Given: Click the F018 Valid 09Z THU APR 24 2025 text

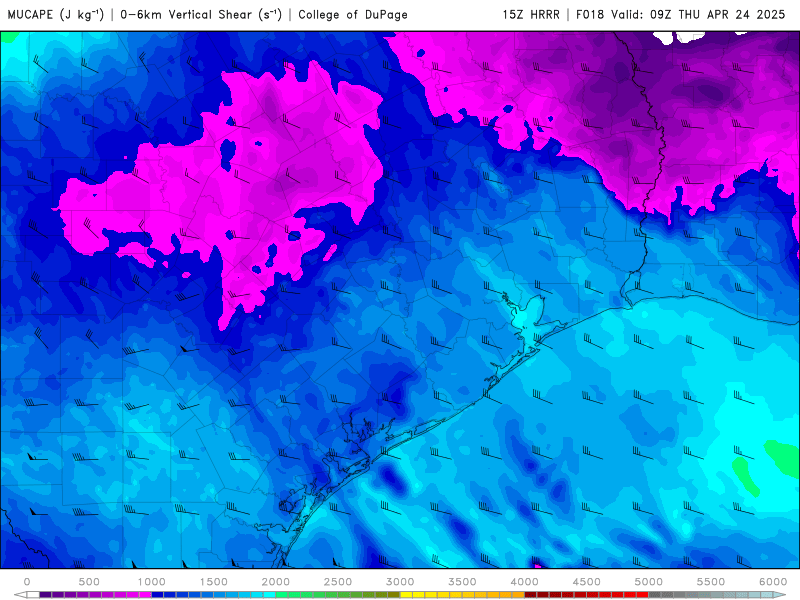Looking at the screenshot, I should [681, 14].
